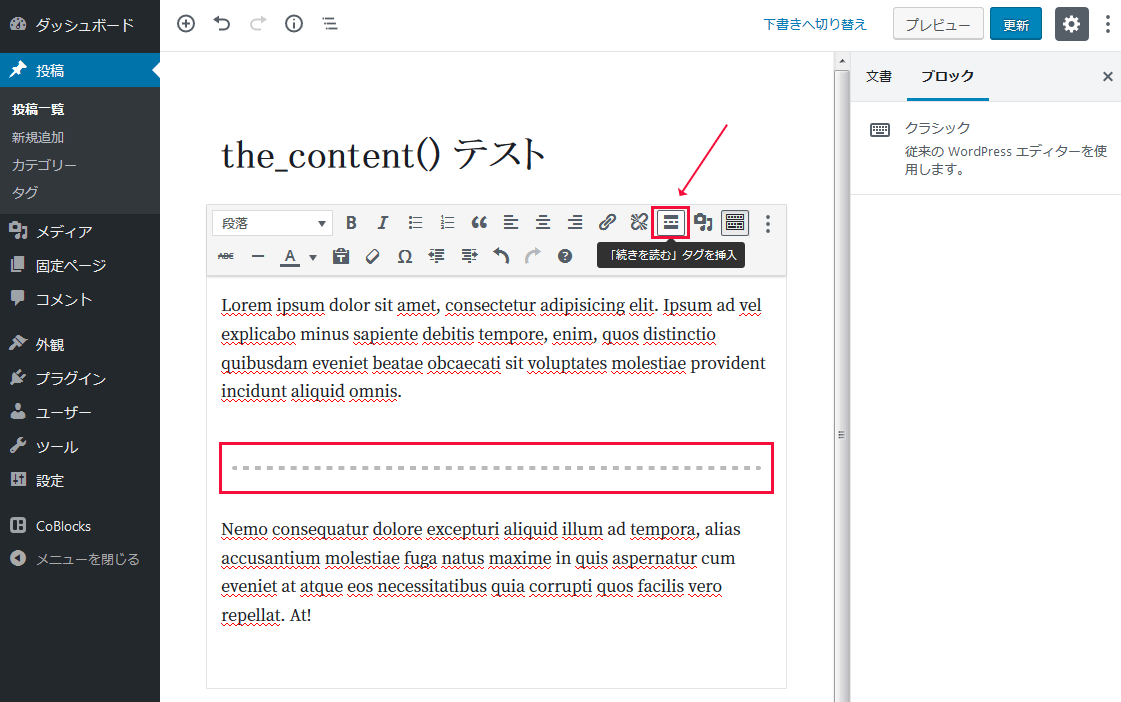Click the add block plus icon
Screen dimensions: 1121x702
coord(186,24)
